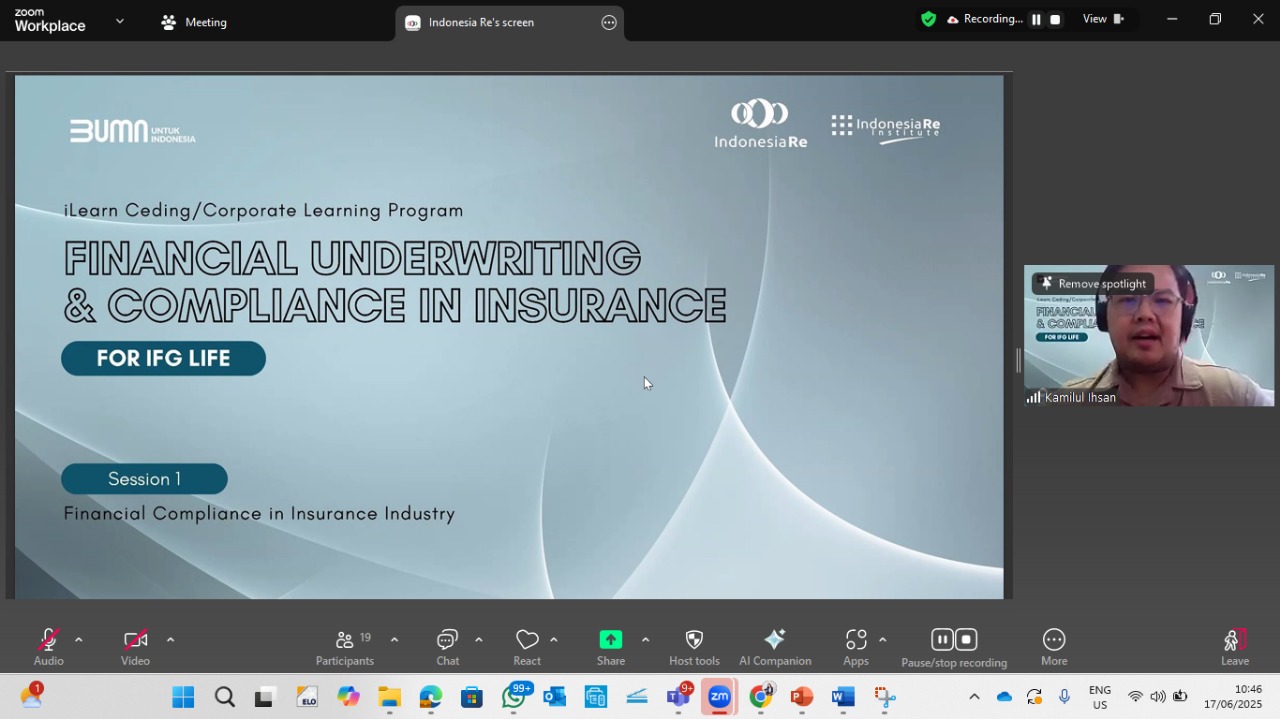
Task: Open WhatsApp from the taskbar
Action: pyautogui.click(x=514, y=697)
